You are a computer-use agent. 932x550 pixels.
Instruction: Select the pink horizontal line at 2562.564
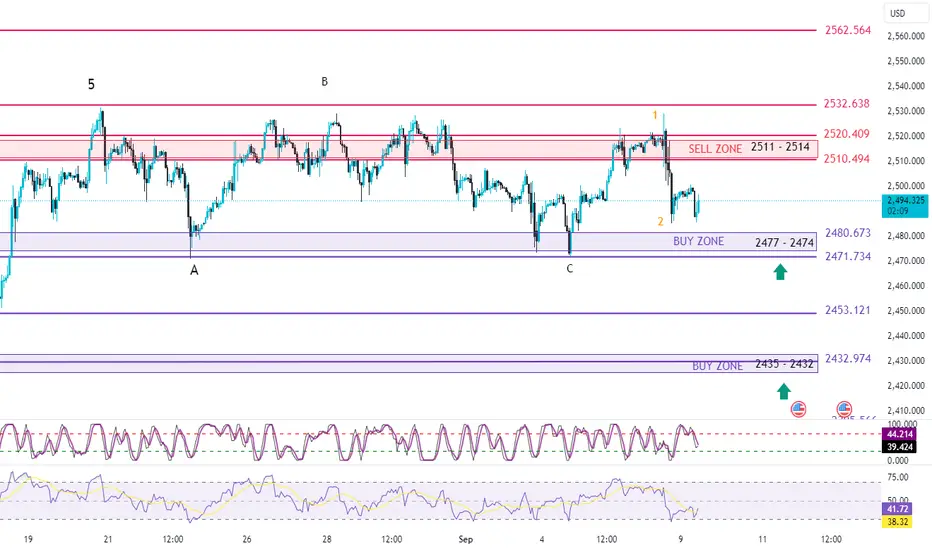pyautogui.click(x=408, y=30)
